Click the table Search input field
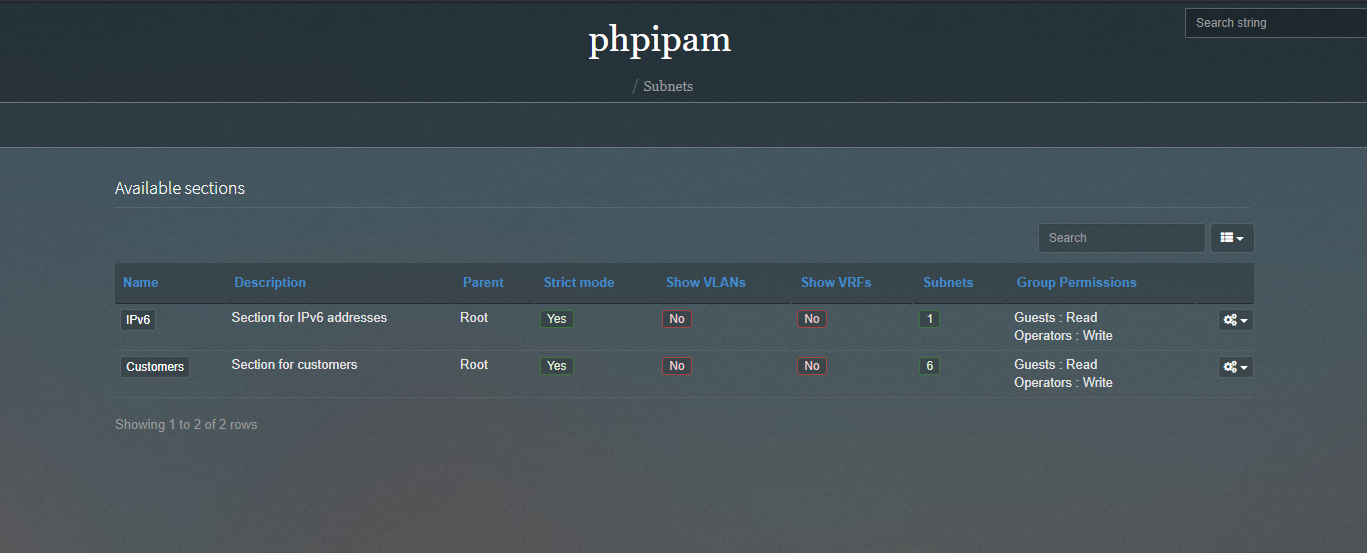1367x553 pixels. tap(1121, 238)
